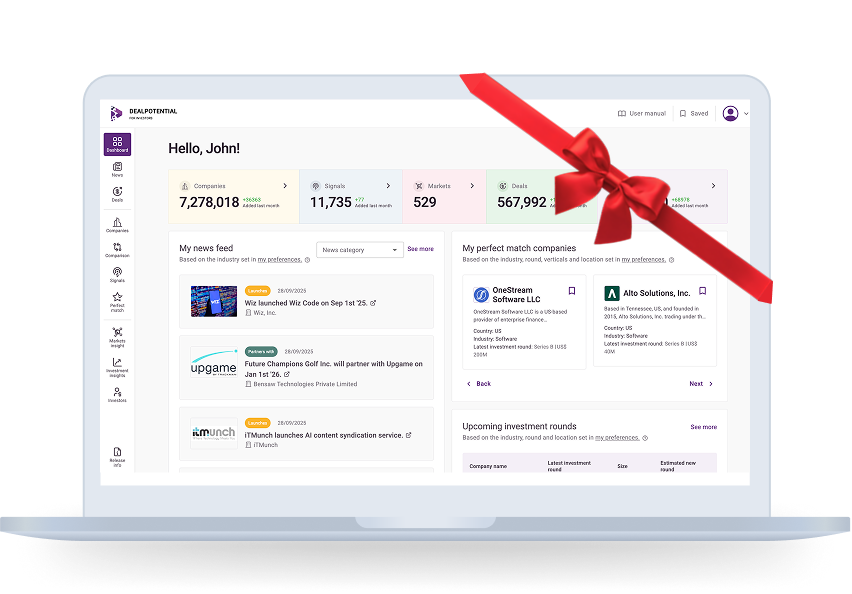Open the Comparison sidebar icon
Screen dimensions: 852x594
click(x=117, y=249)
